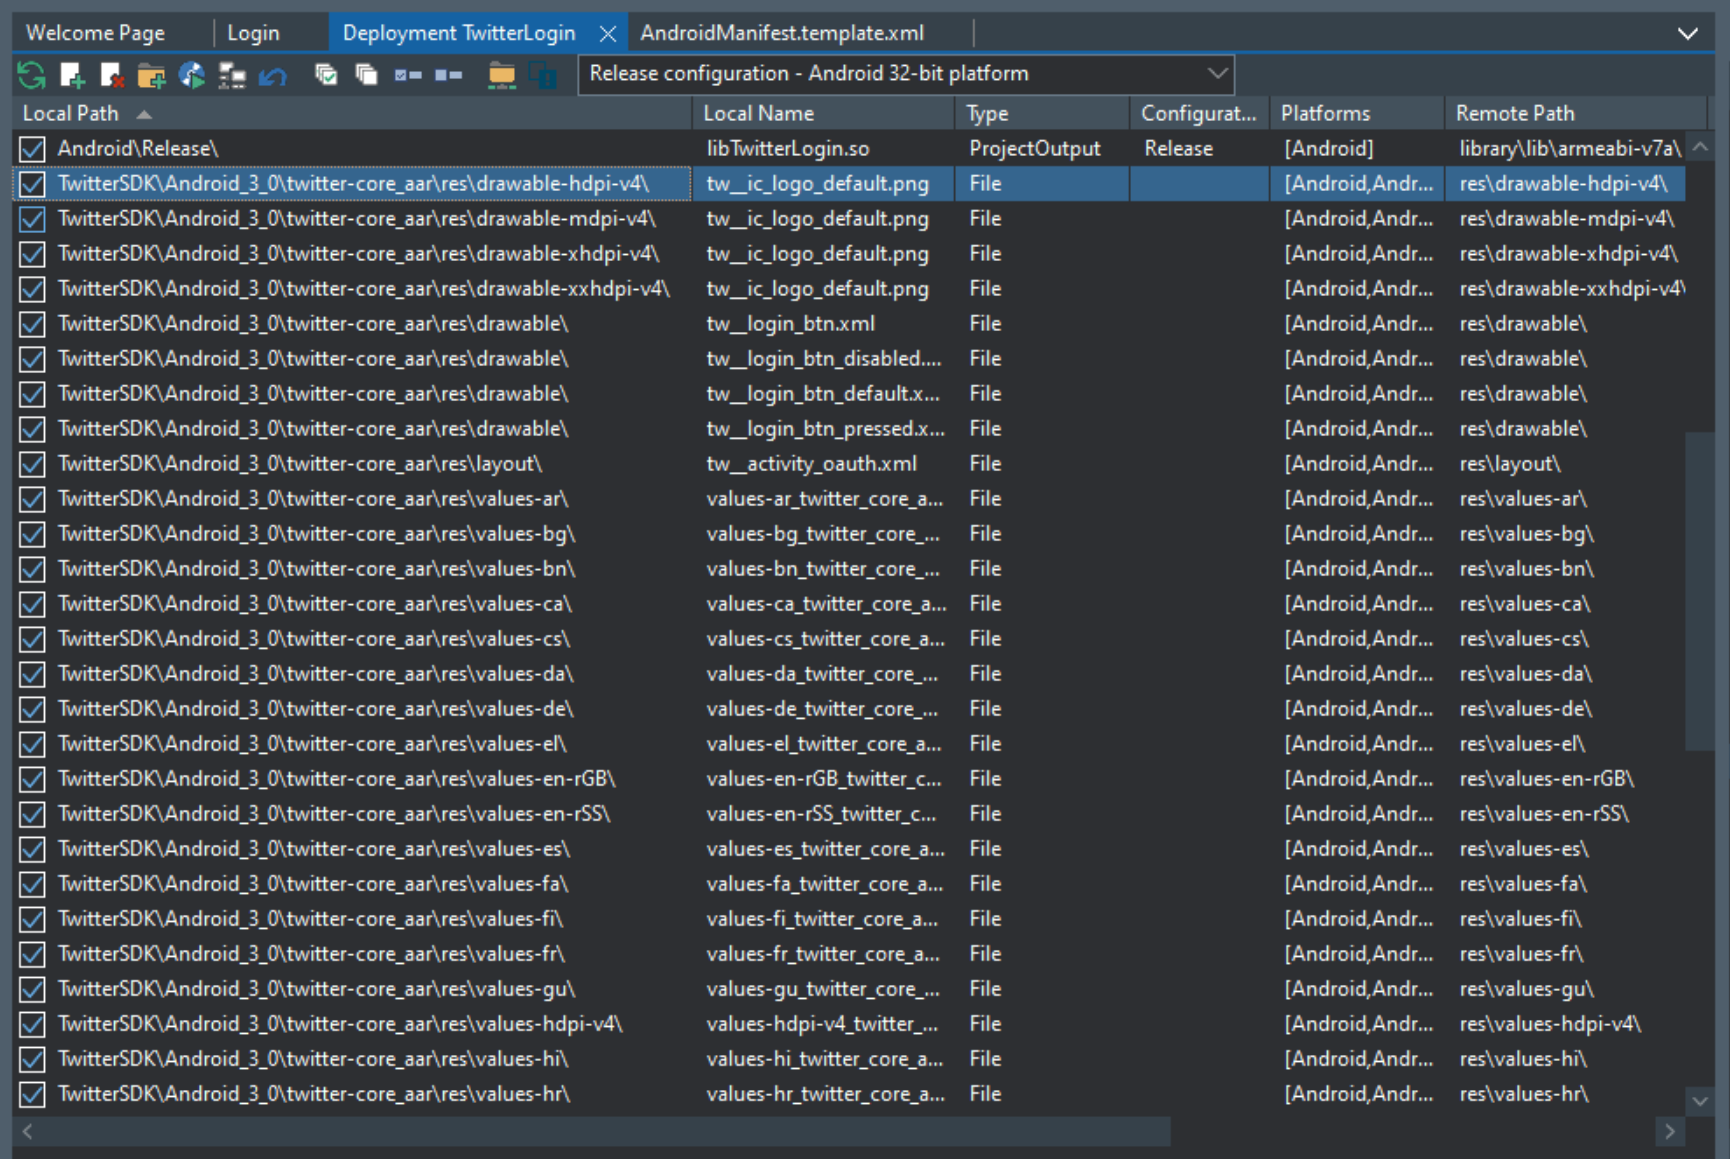Screen dimensions: 1730x1159
Task: Select the tw__login_btn_disabled.... file name
Action: (823, 359)
